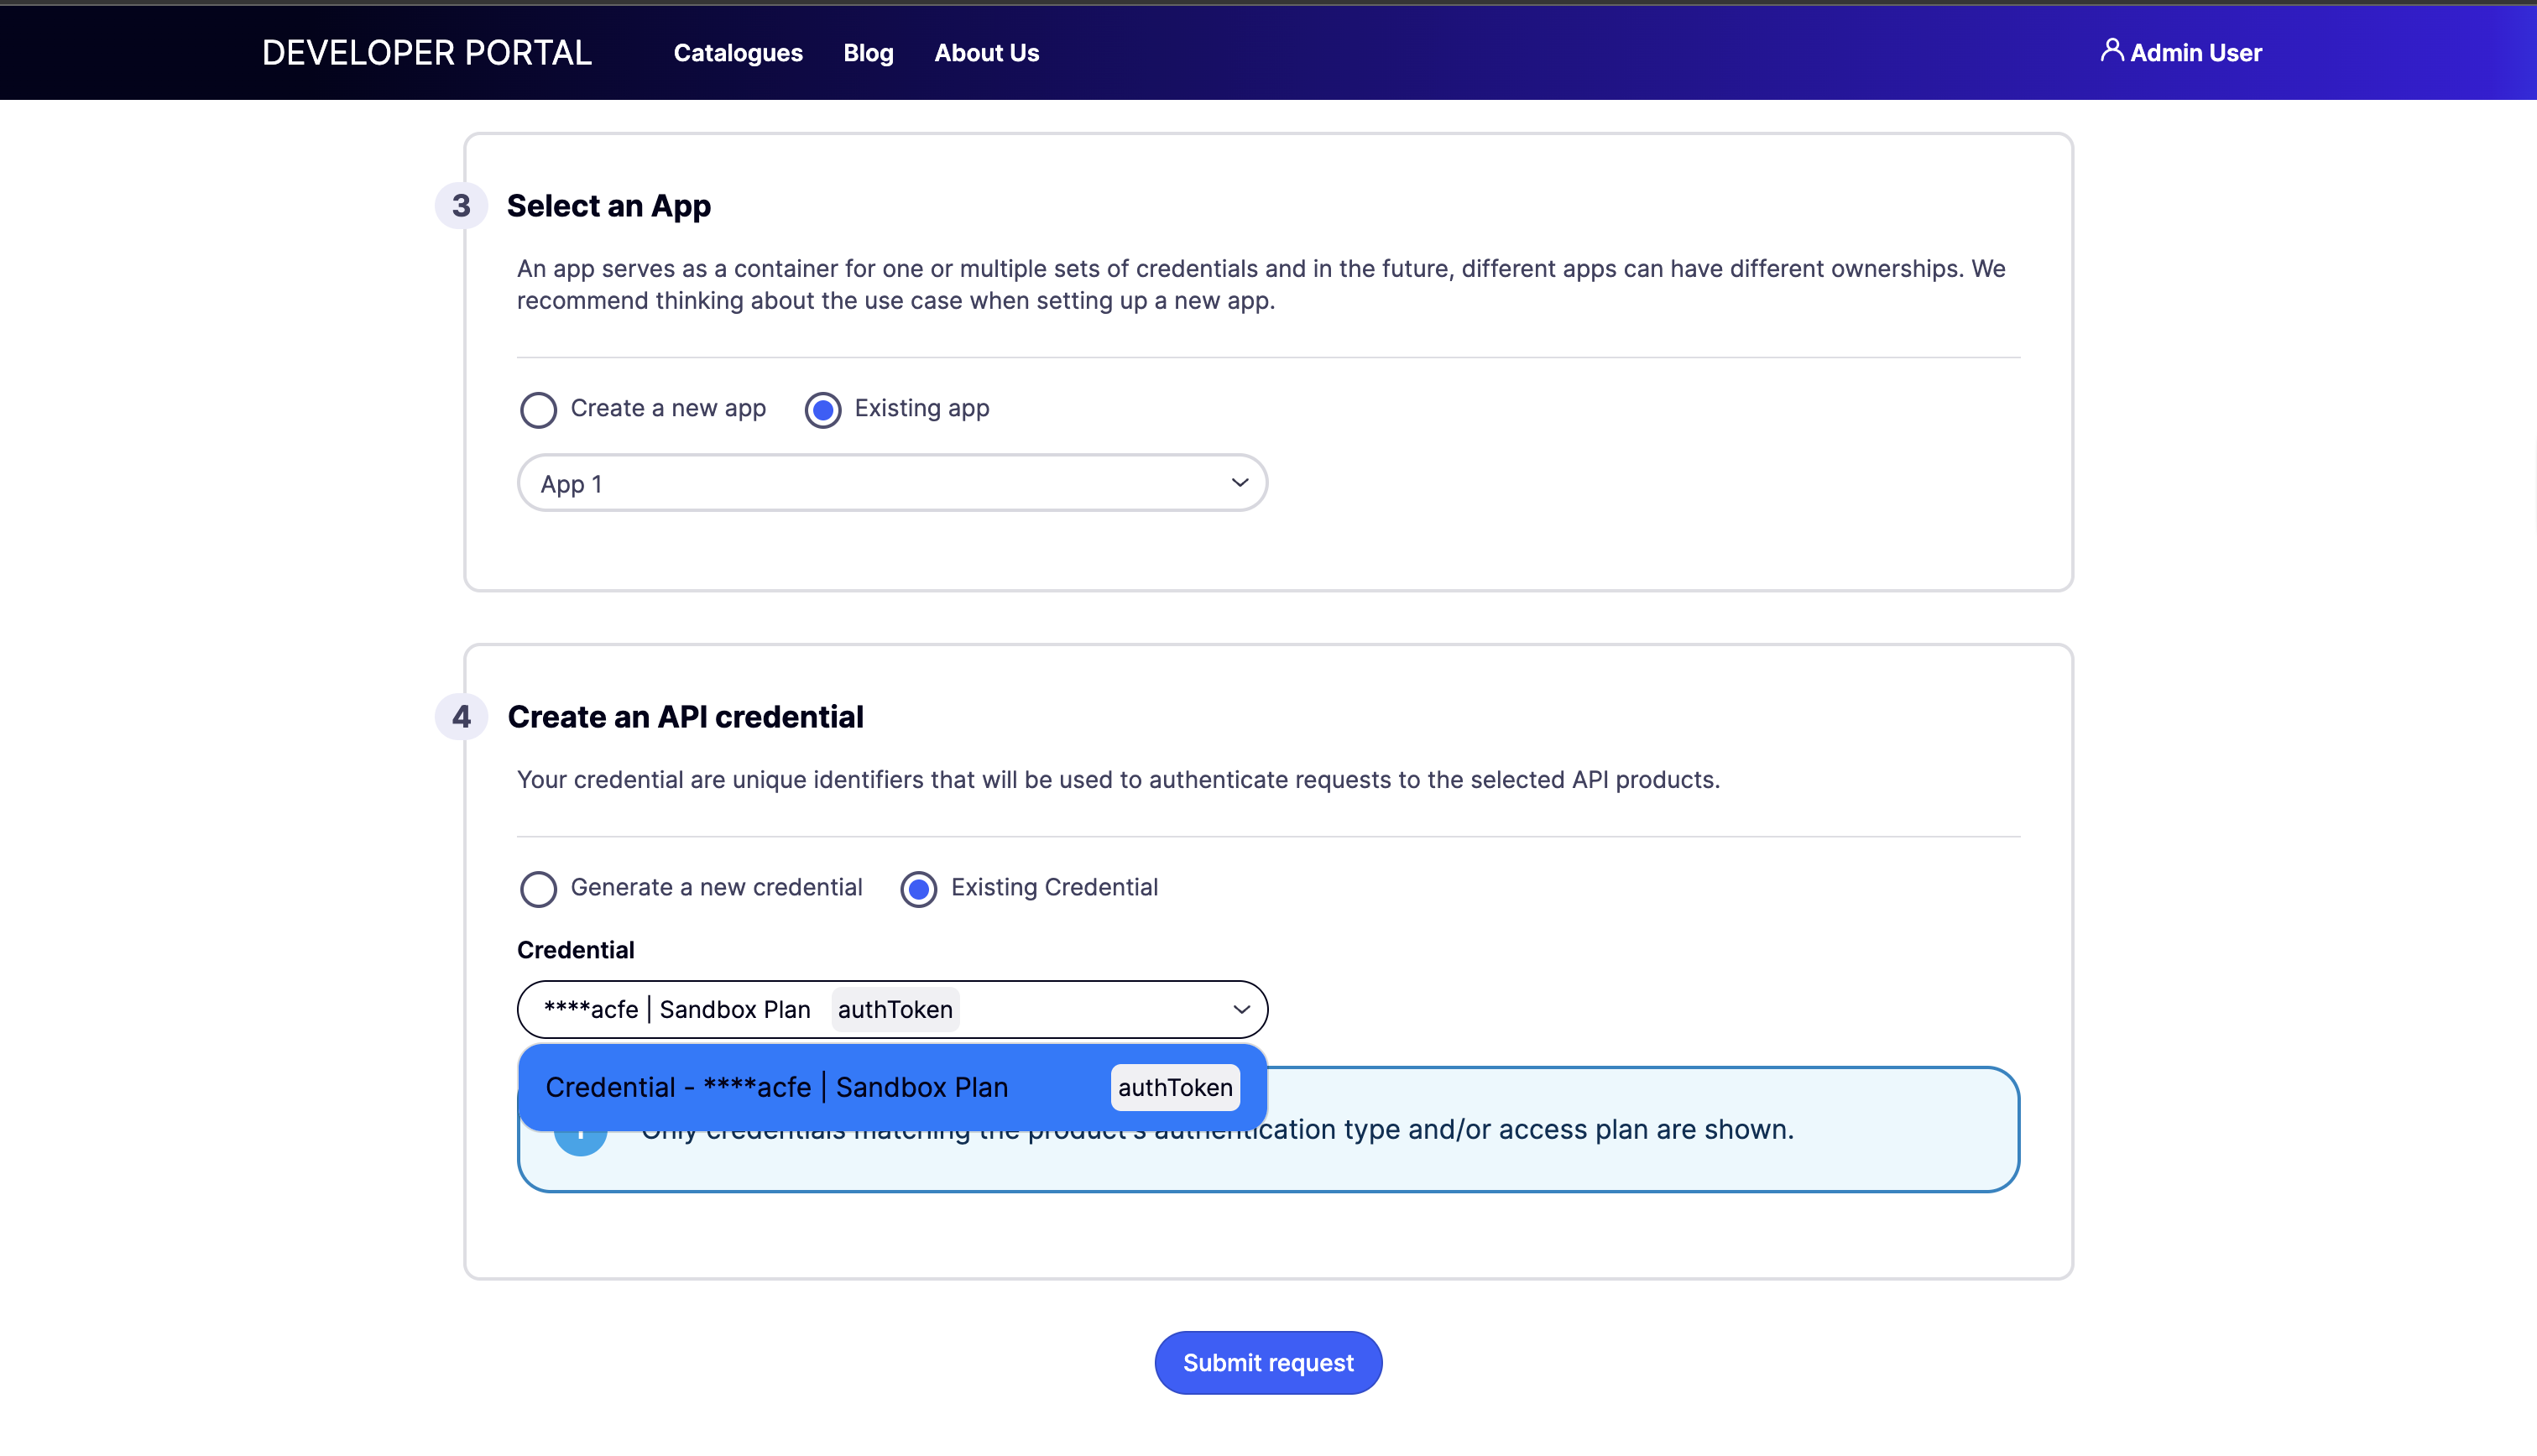This screenshot has width=2537, height=1456.
Task: Click the authToken badge in the dropdown option
Action: click(1174, 1087)
